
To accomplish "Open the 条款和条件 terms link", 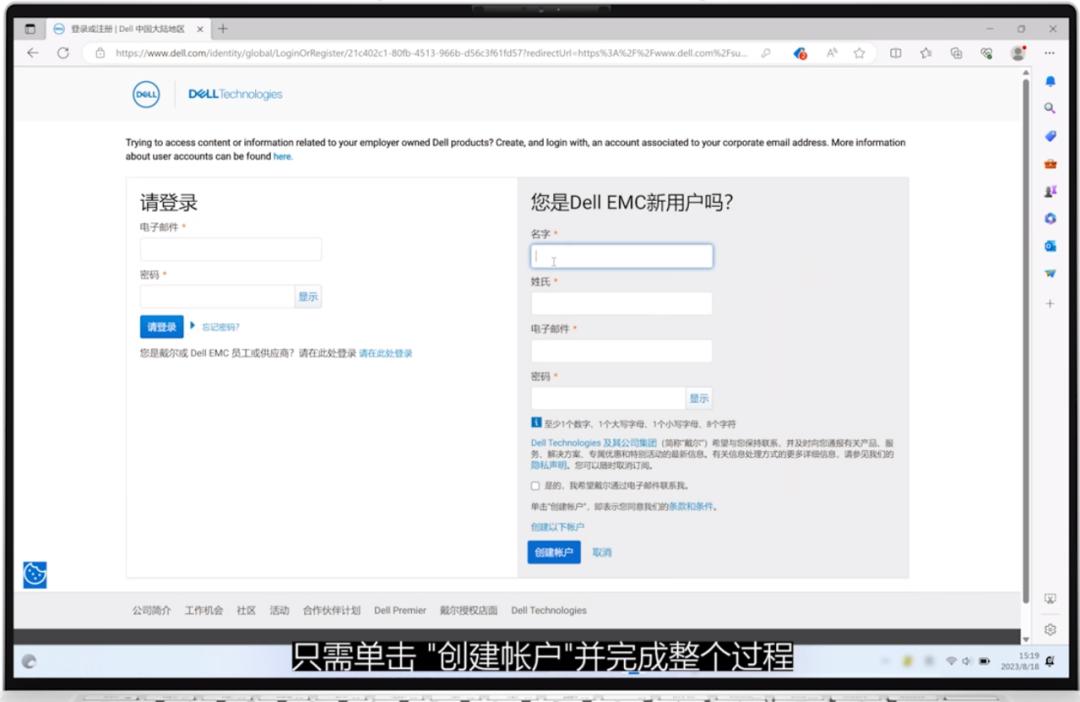I will 691,506.
